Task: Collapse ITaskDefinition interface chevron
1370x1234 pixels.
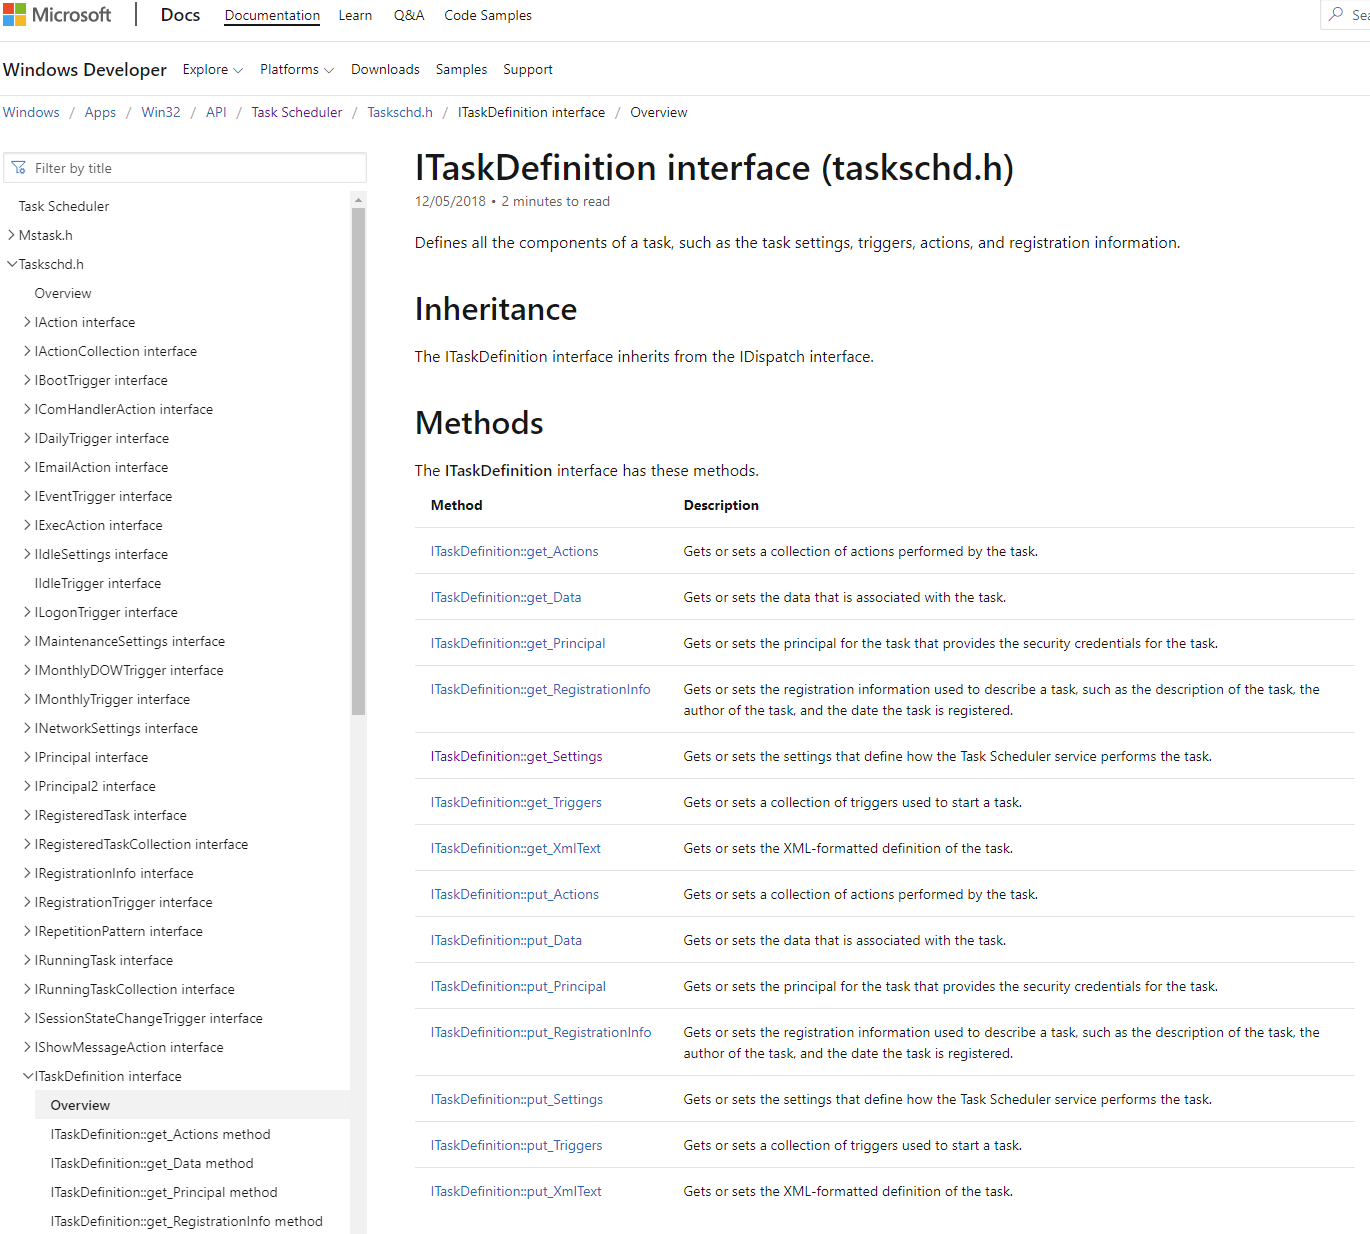Action: [x=28, y=1076]
